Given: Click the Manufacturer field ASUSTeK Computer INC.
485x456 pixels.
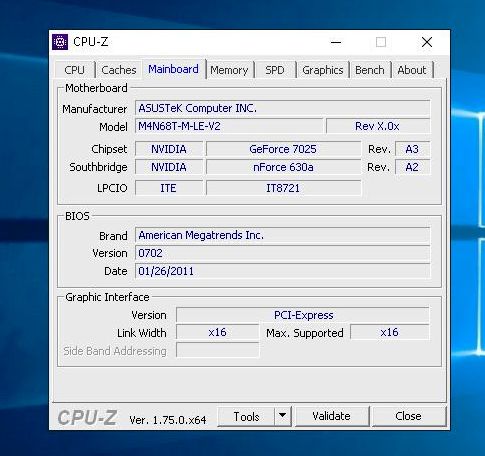Looking at the screenshot, I should coord(282,108).
